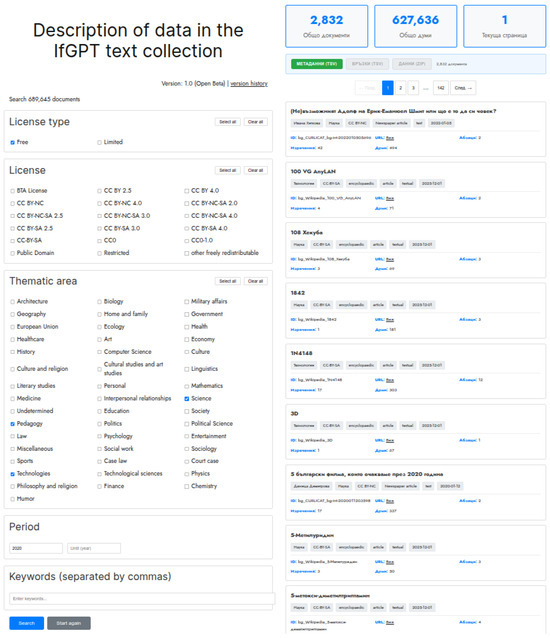Click the Start again button

click(69, 623)
